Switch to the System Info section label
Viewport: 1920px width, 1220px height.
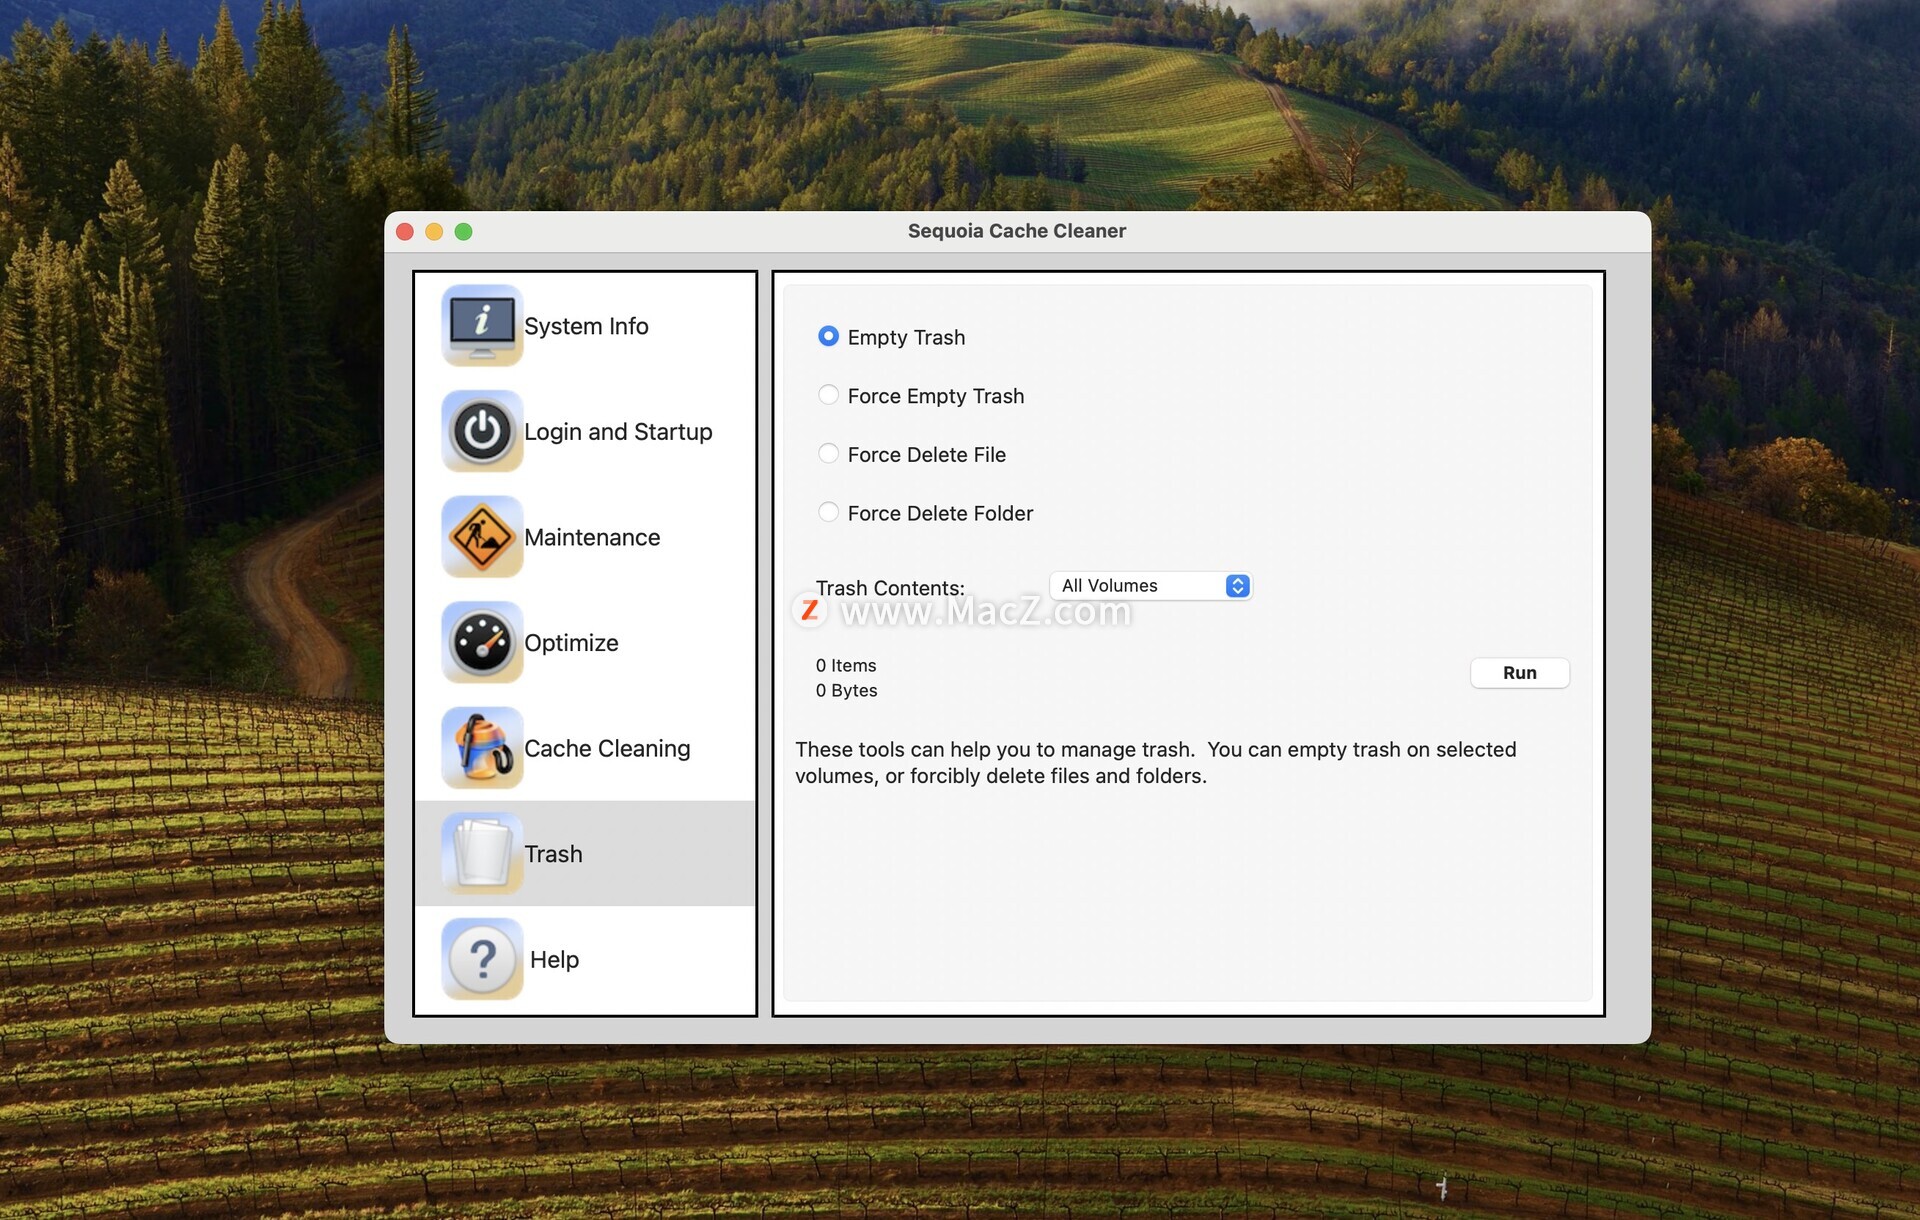click(x=586, y=326)
